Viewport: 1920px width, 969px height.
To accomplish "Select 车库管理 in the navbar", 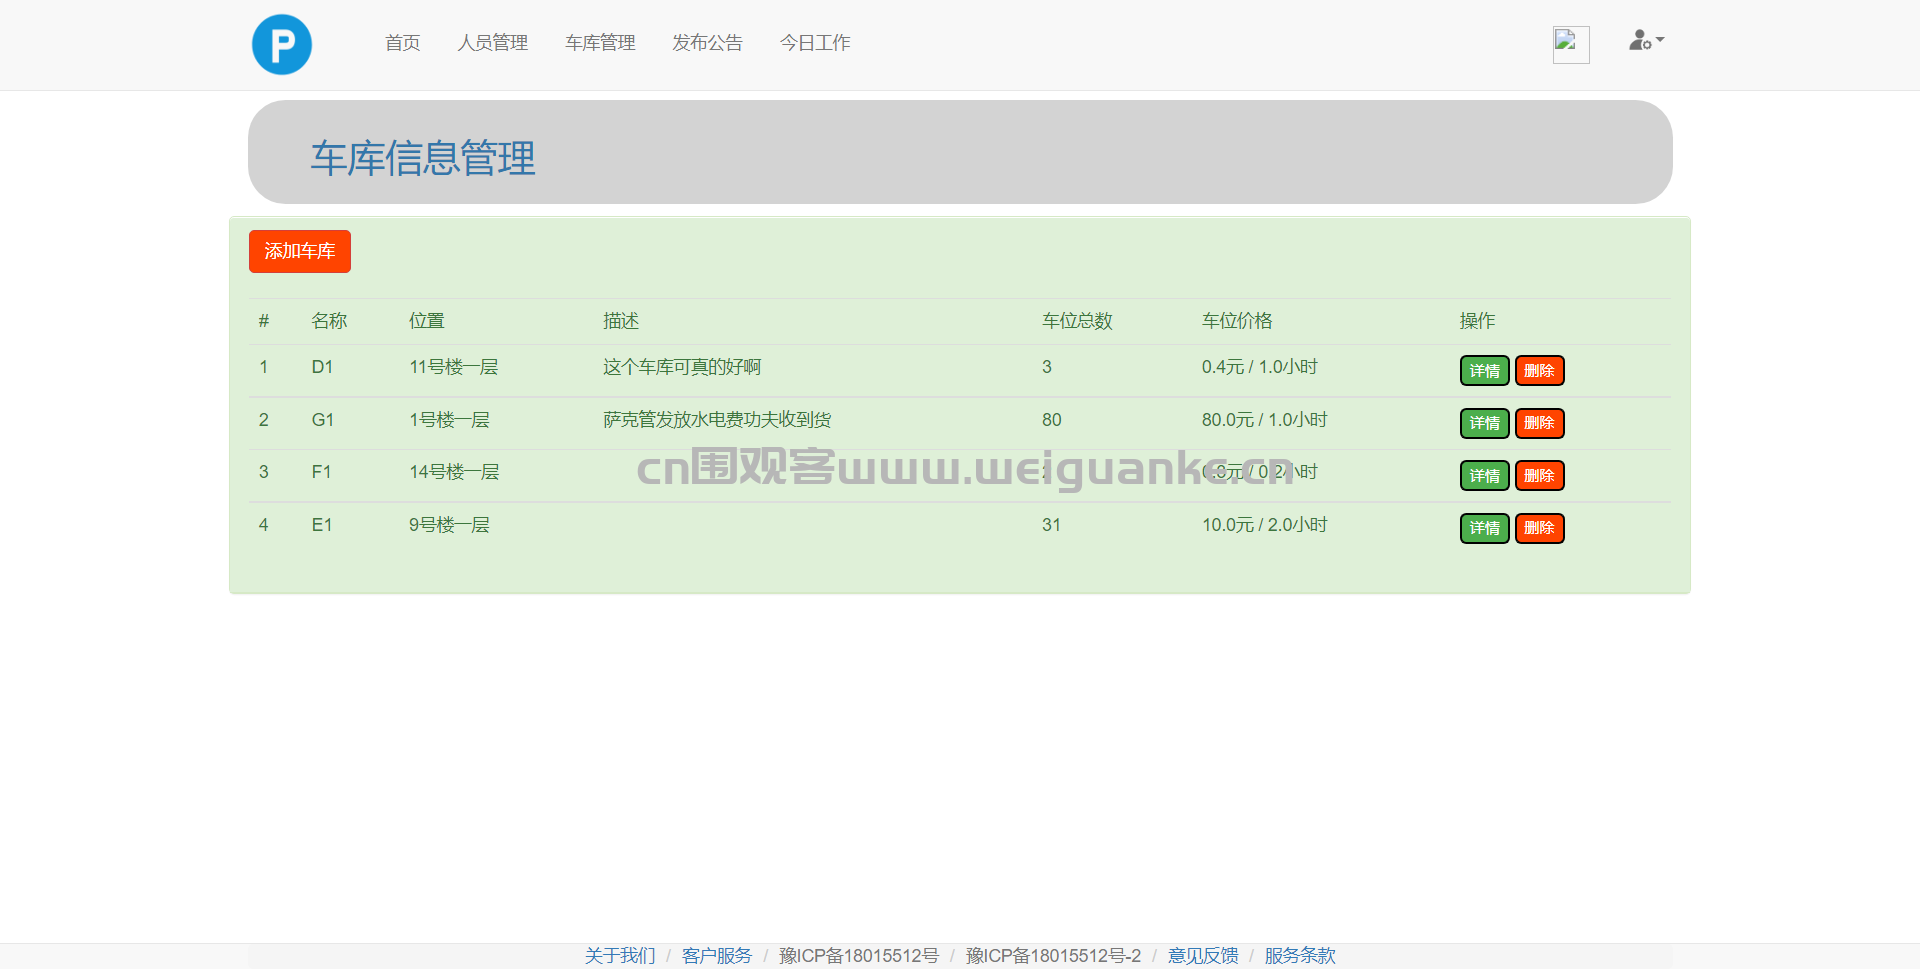I will pos(600,43).
